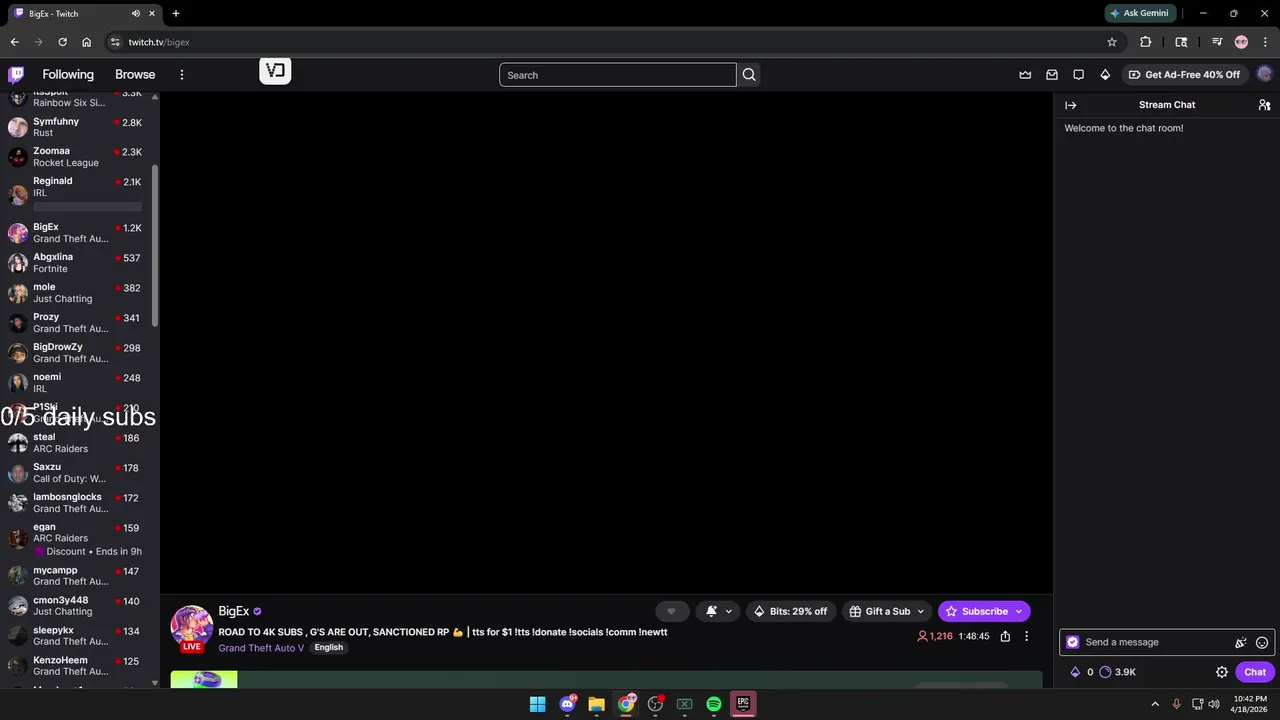Screen dimensions: 1280x720
Task: Open File Explorer from the taskbar
Action: (597, 704)
